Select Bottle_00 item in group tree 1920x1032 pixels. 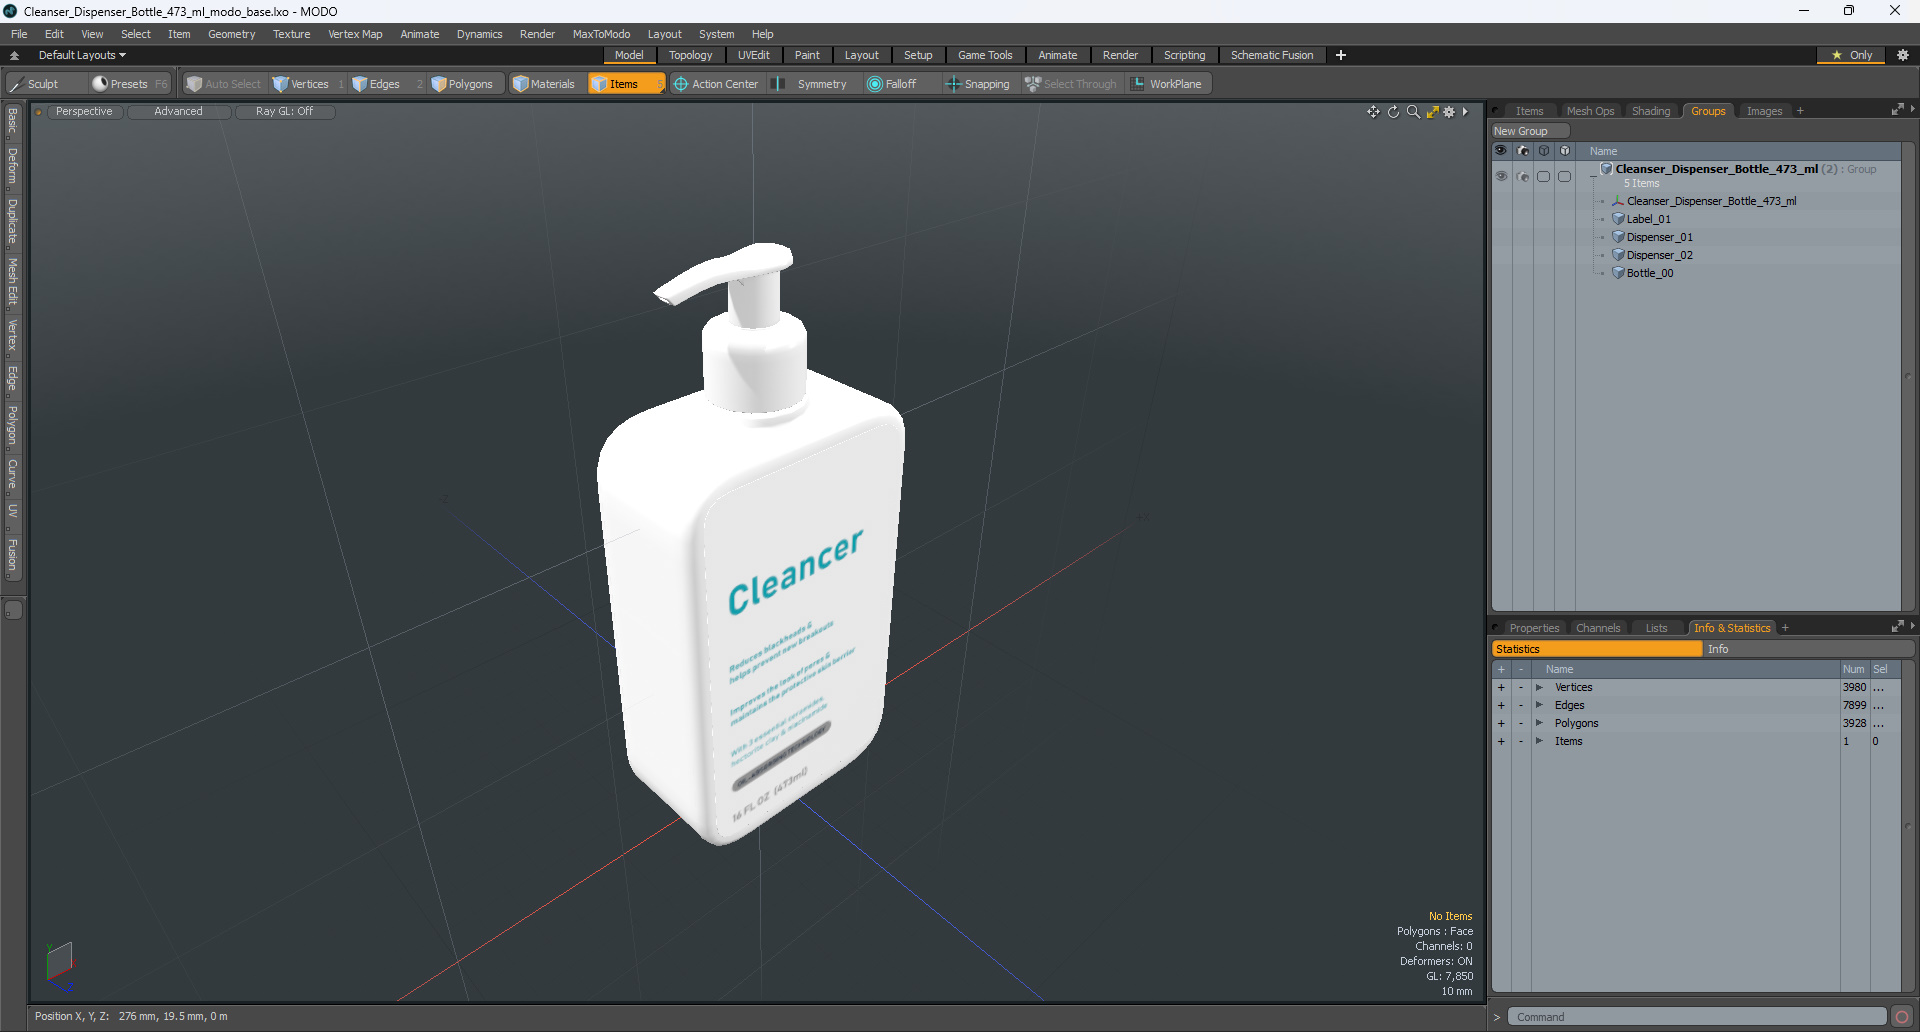pos(1649,273)
